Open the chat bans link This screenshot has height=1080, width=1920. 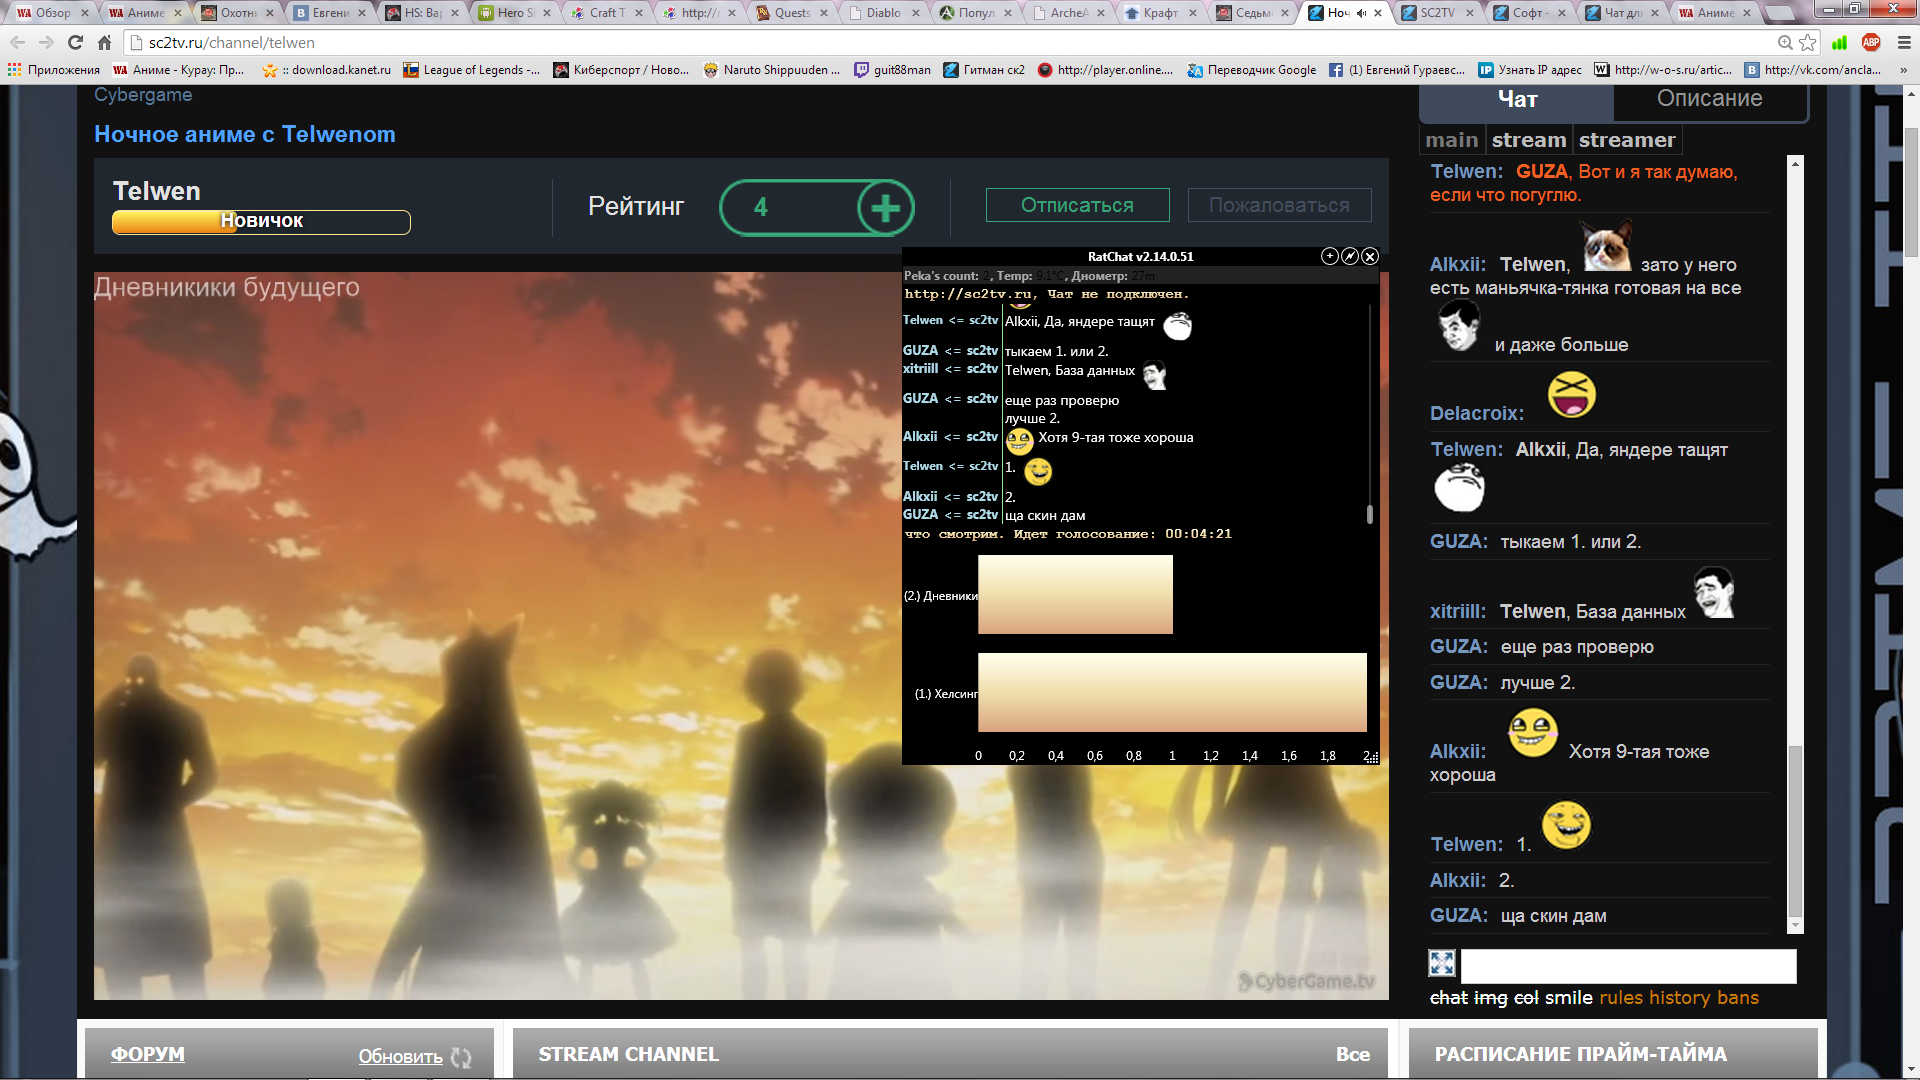click(x=1738, y=998)
